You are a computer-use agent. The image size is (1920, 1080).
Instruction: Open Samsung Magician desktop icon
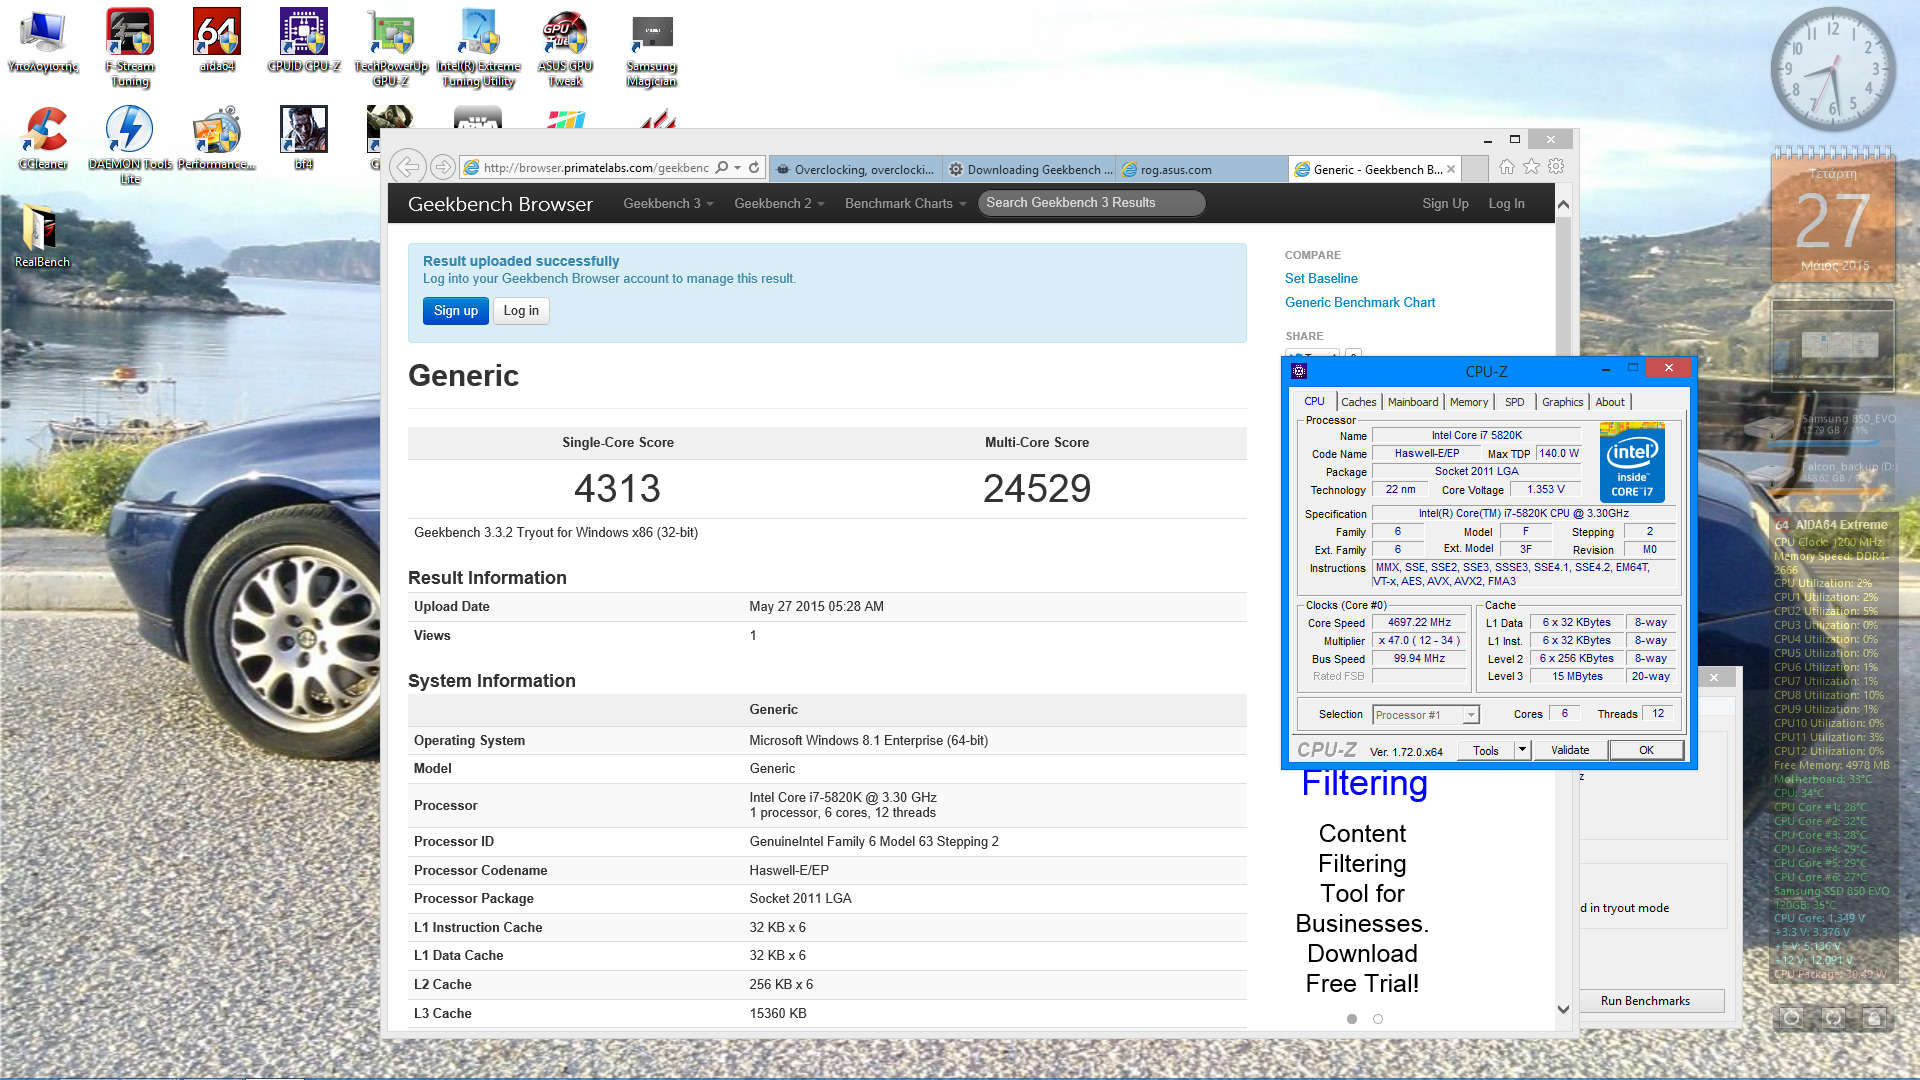pos(652,47)
